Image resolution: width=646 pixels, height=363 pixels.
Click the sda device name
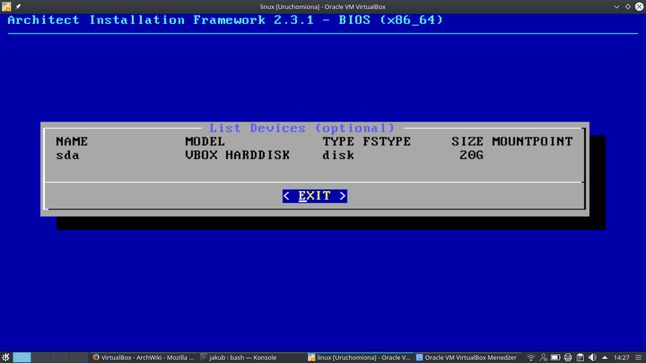click(x=68, y=155)
